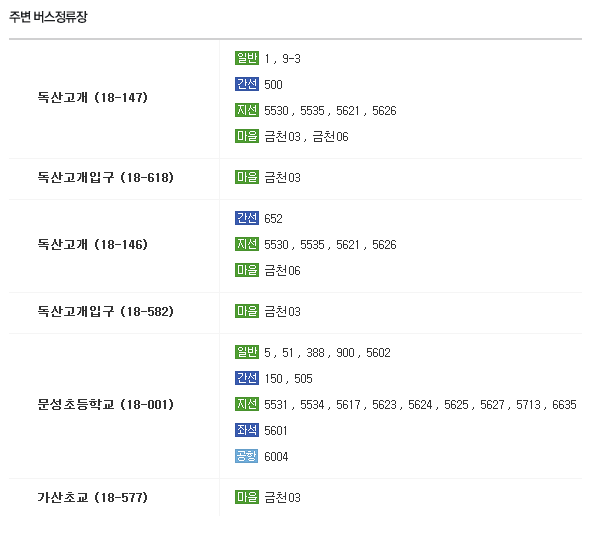Open the 독산고개 (18-146) stop entry
The height and width of the screenshot is (550, 600).
(x=93, y=245)
